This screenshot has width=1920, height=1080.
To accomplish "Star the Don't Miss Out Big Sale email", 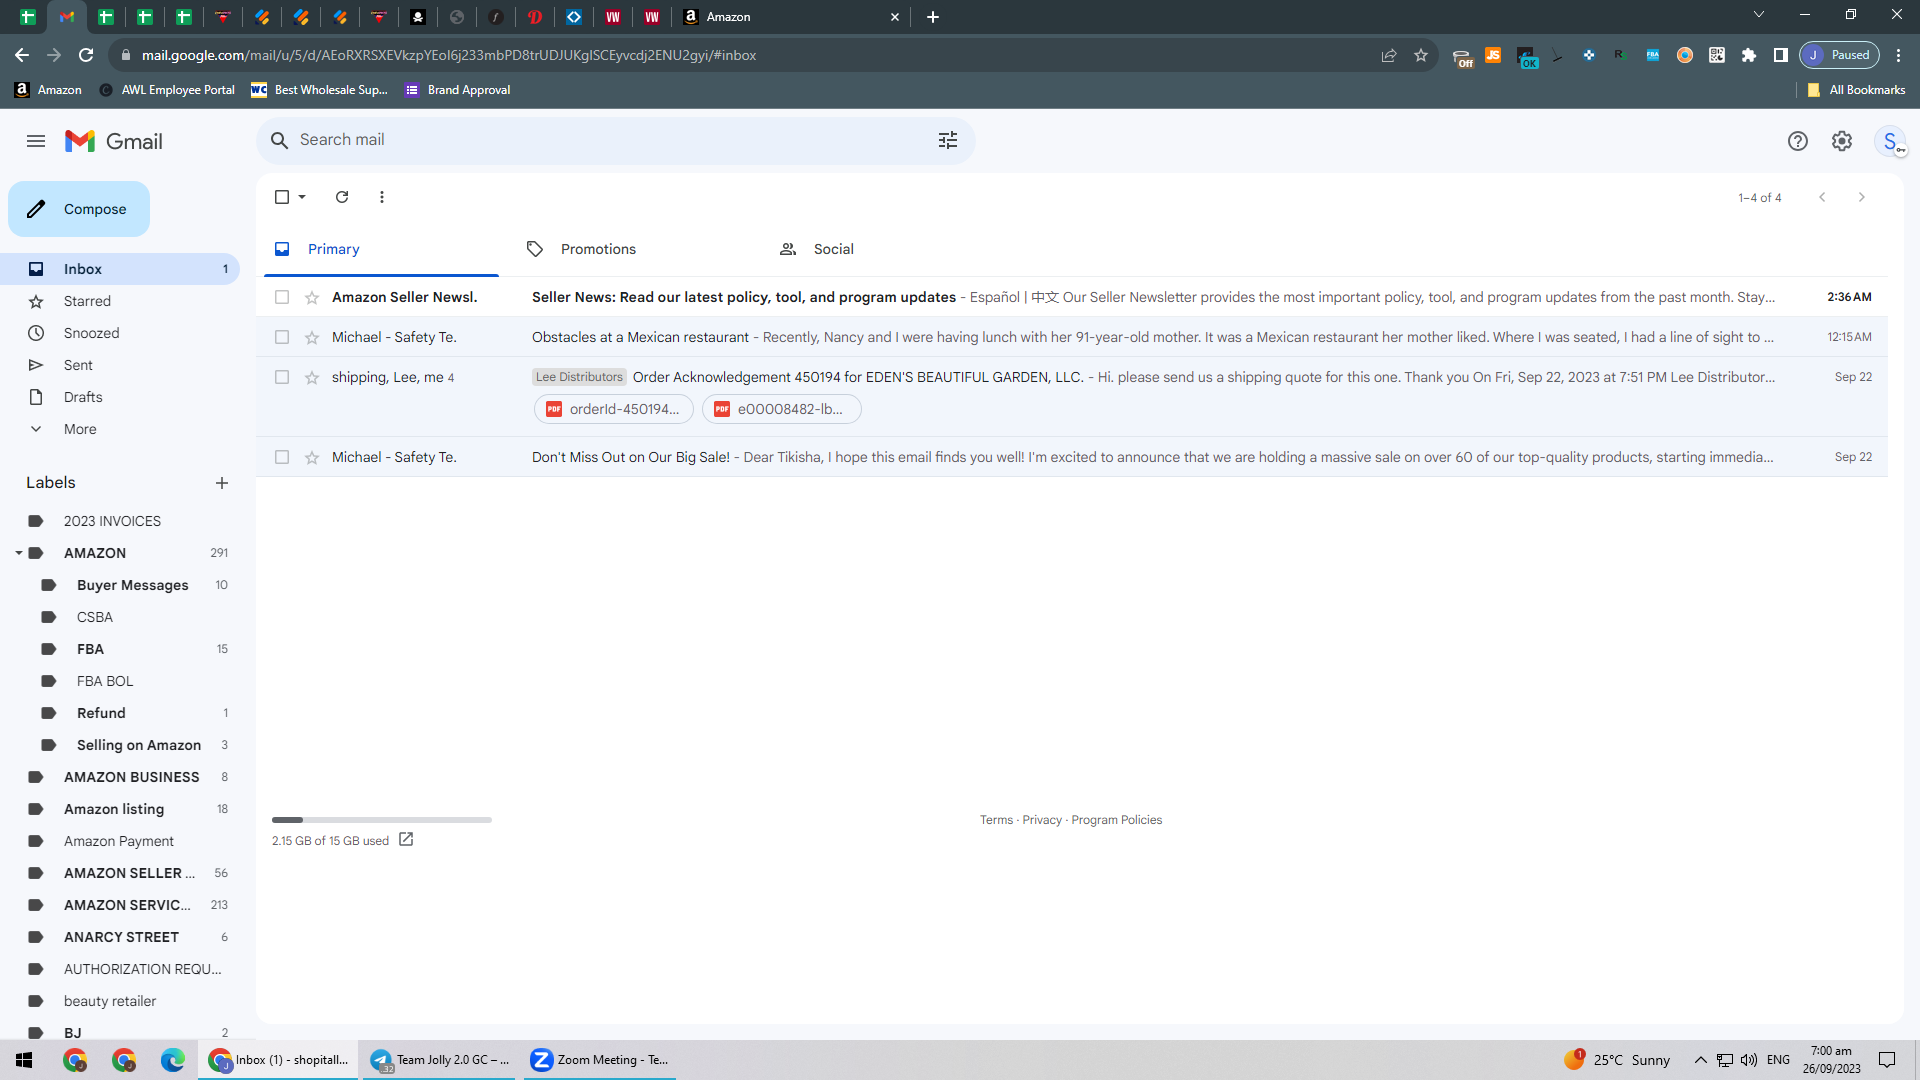I will coord(312,457).
